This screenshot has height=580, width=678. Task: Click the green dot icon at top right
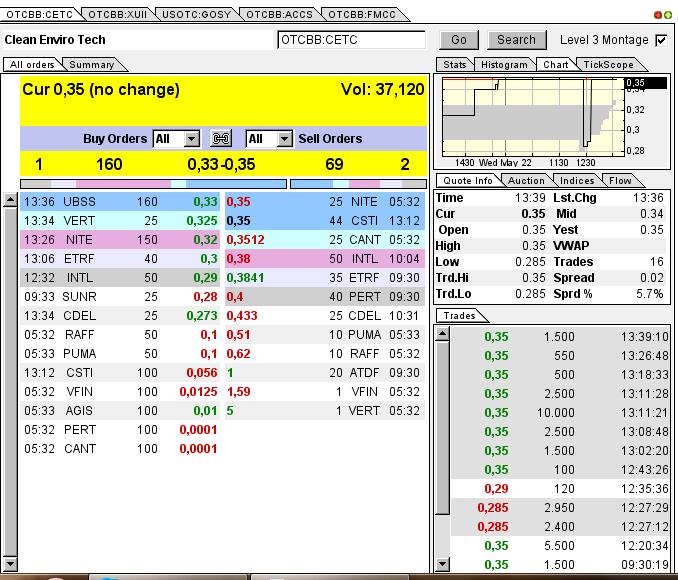point(668,15)
